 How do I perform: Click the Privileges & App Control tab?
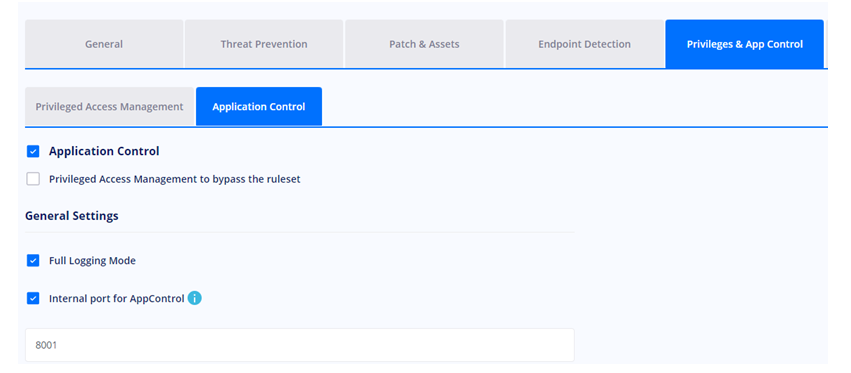click(x=745, y=44)
